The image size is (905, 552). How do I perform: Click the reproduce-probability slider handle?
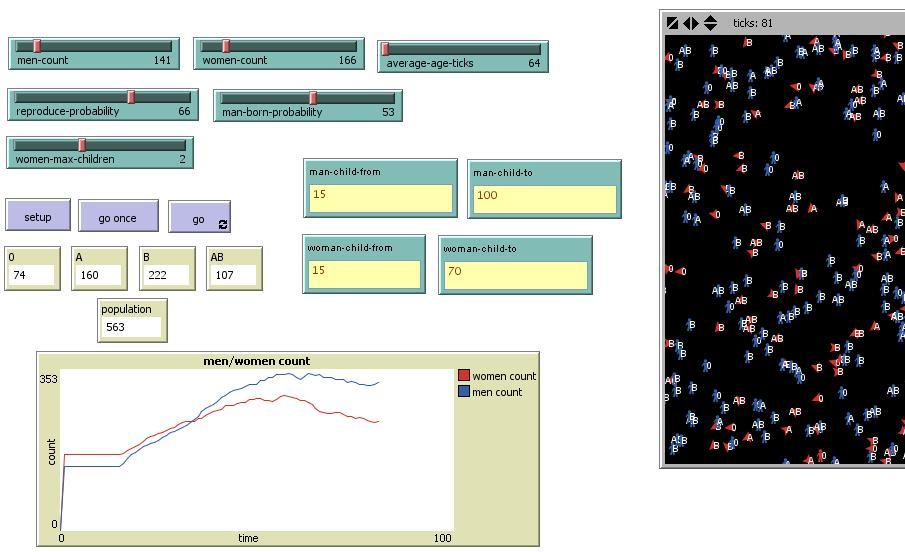tap(131, 97)
